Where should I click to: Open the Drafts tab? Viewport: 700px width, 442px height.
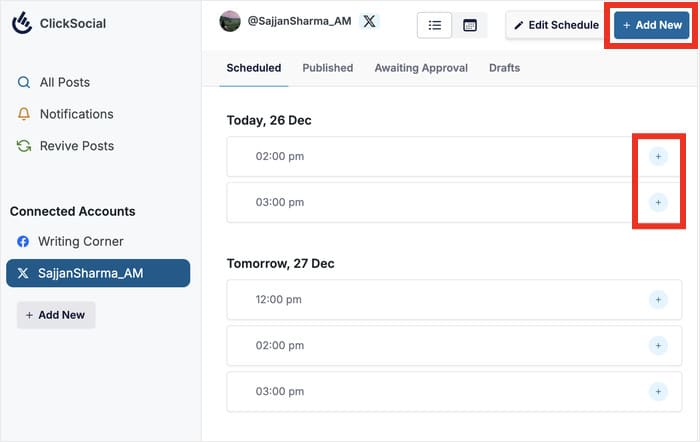[504, 68]
